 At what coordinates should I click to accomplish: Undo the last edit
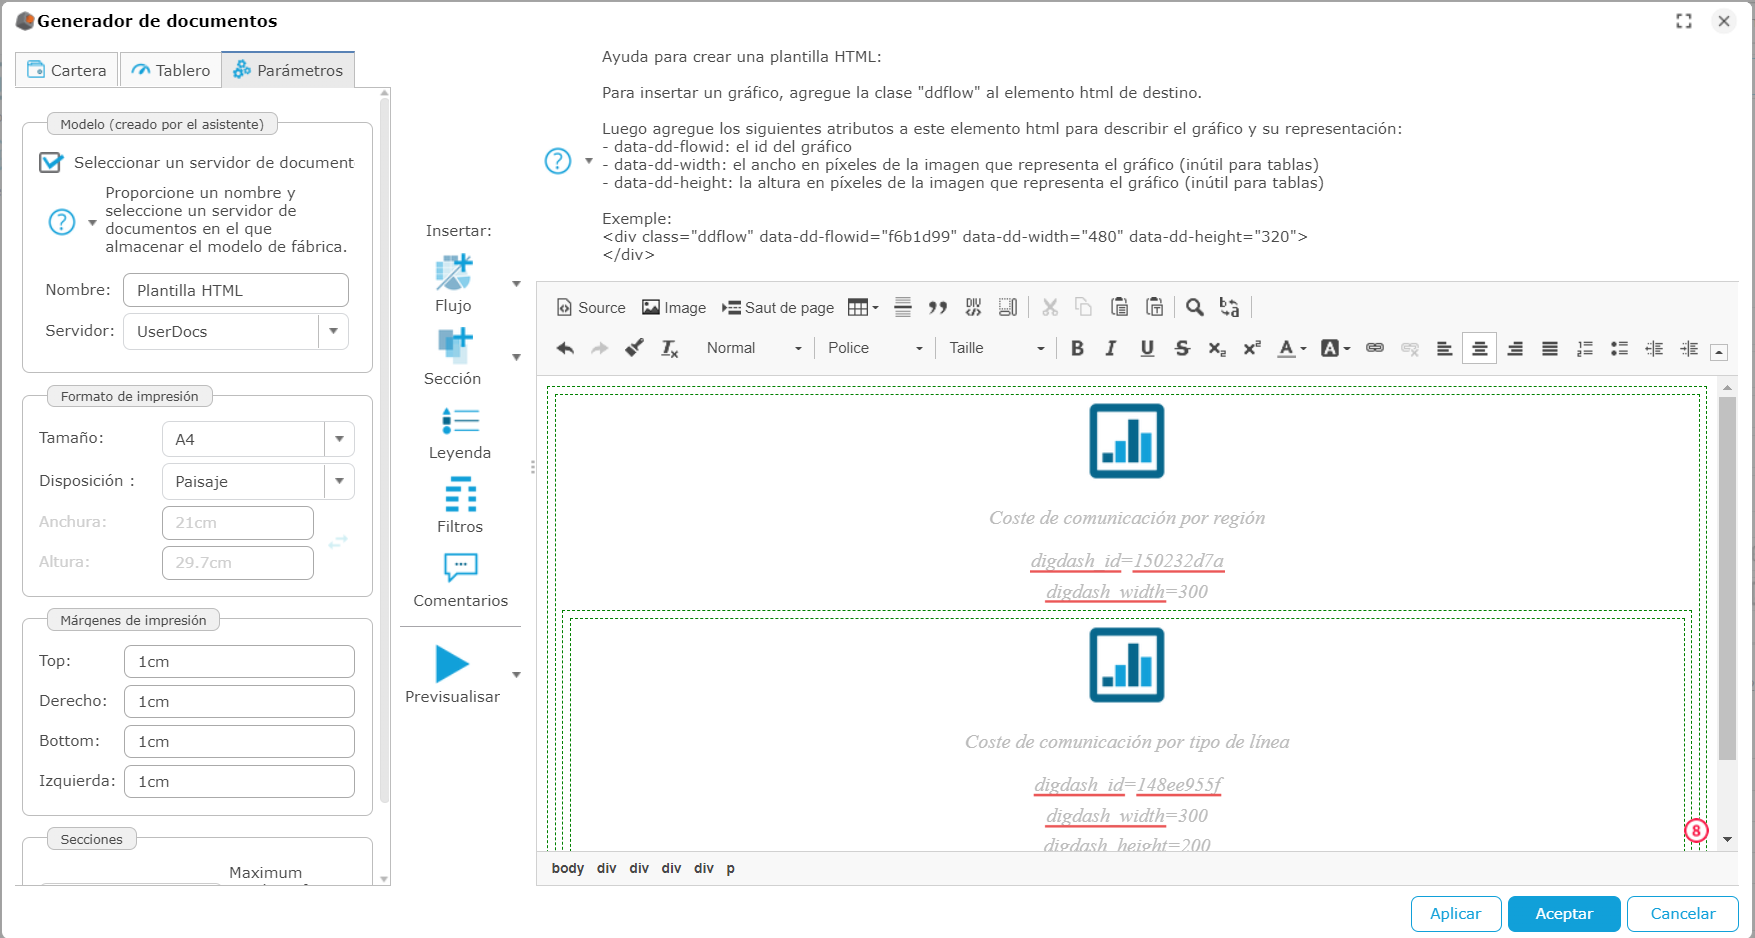(x=565, y=348)
